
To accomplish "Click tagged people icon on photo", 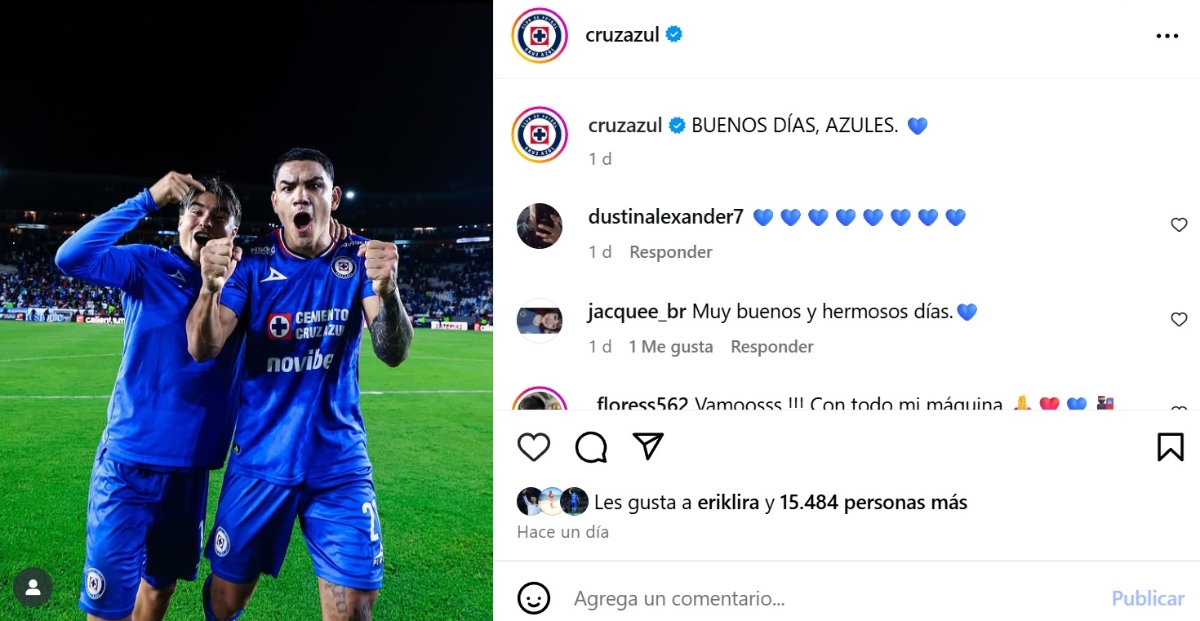I will coord(33,587).
